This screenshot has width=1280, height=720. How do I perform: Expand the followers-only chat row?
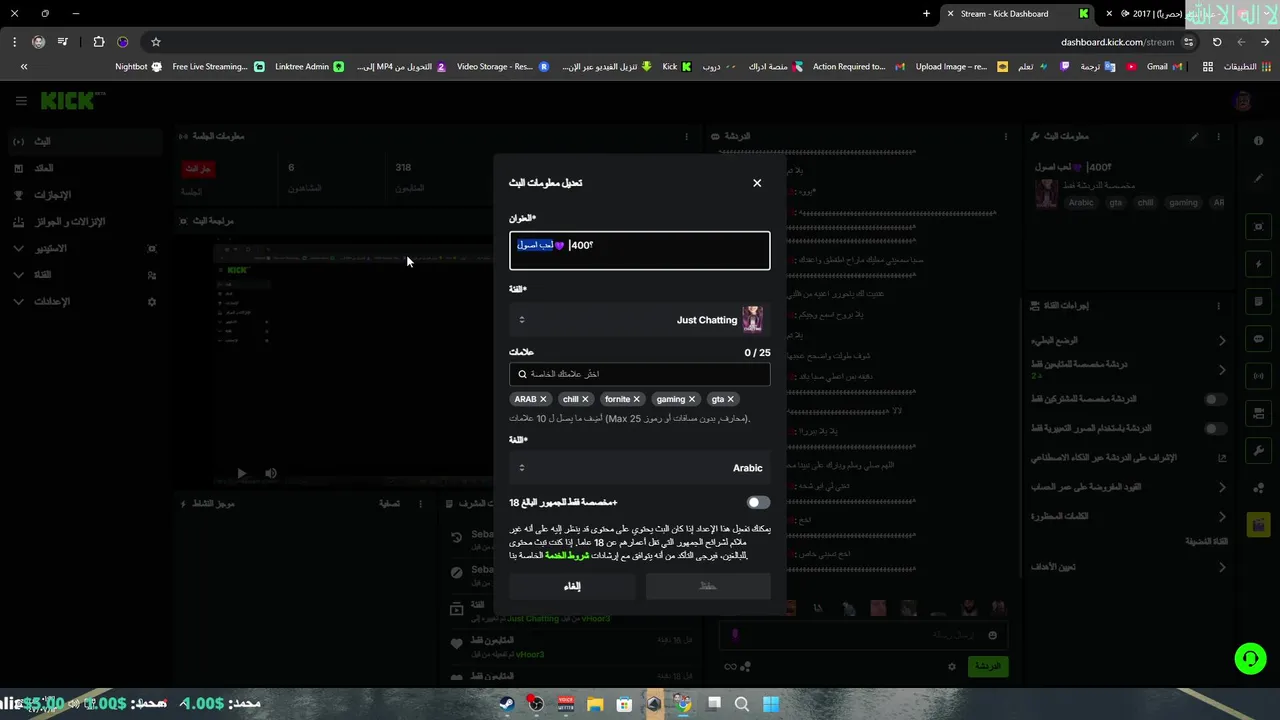click(1129, 370)
